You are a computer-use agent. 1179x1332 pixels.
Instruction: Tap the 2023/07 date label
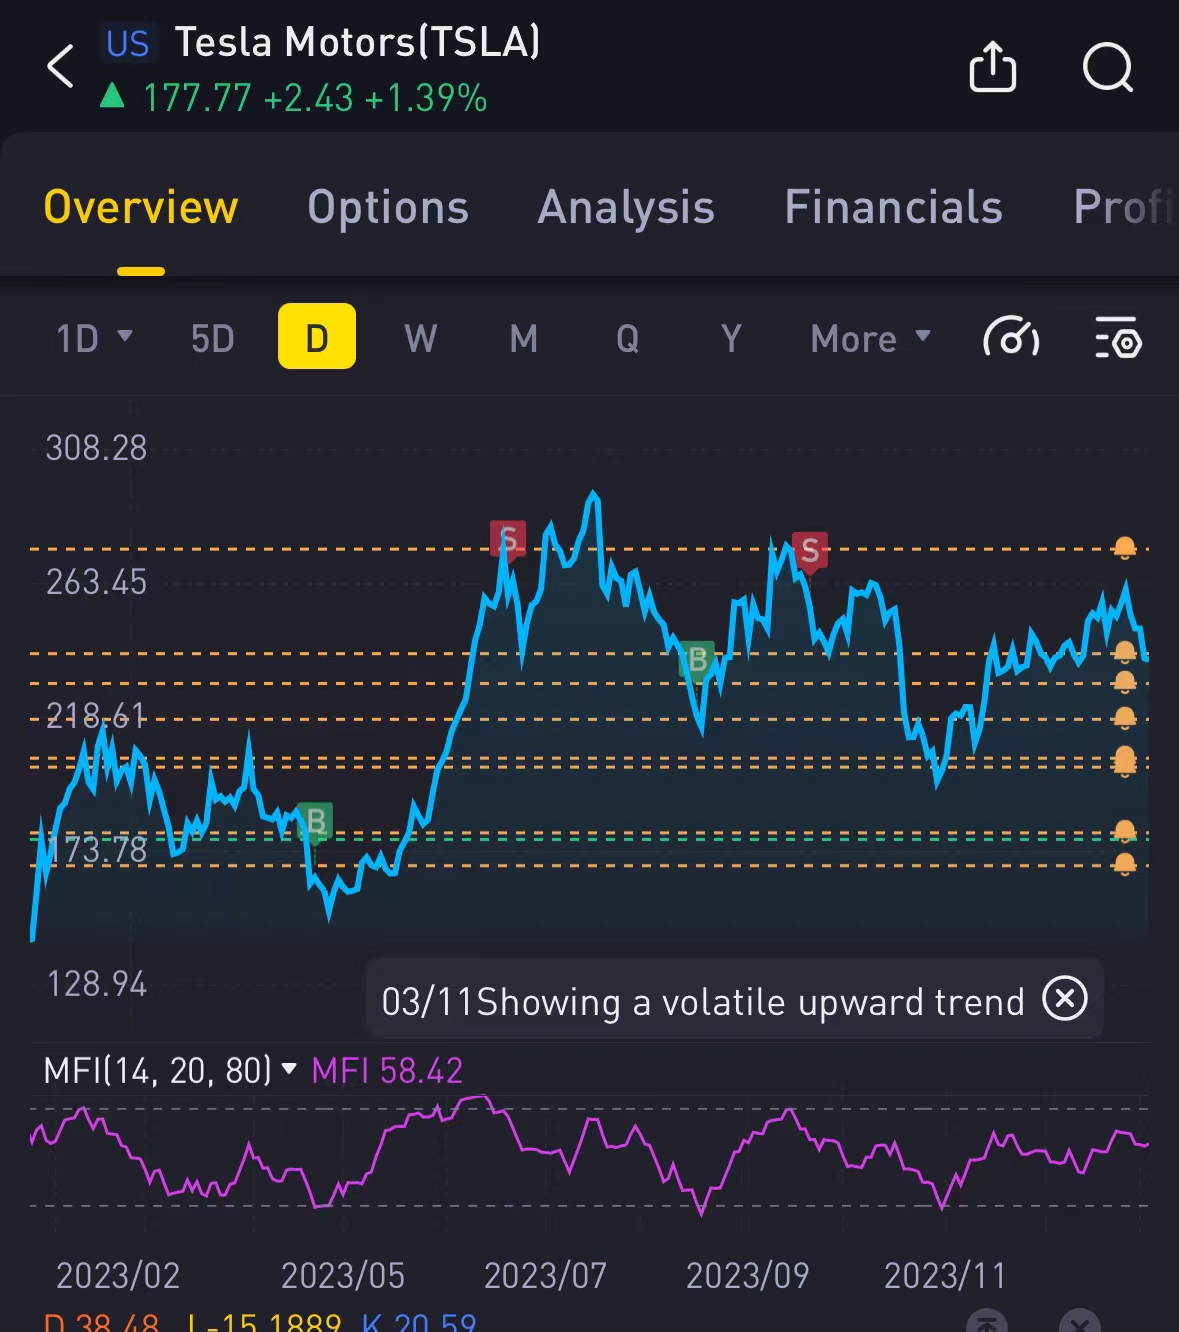pyautogui.click(x=545, y=1275)
